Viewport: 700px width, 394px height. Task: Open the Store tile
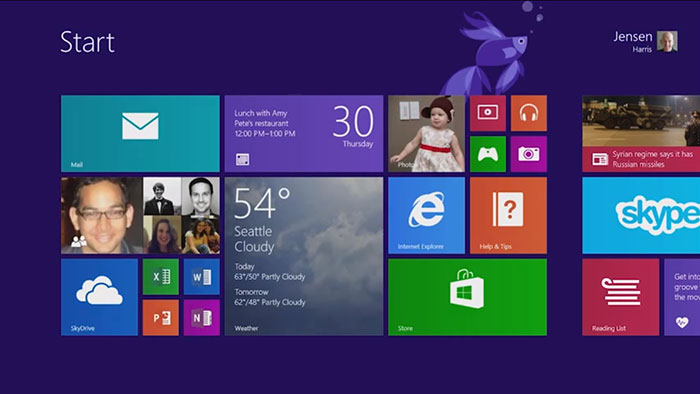click(x=467, y=297)
